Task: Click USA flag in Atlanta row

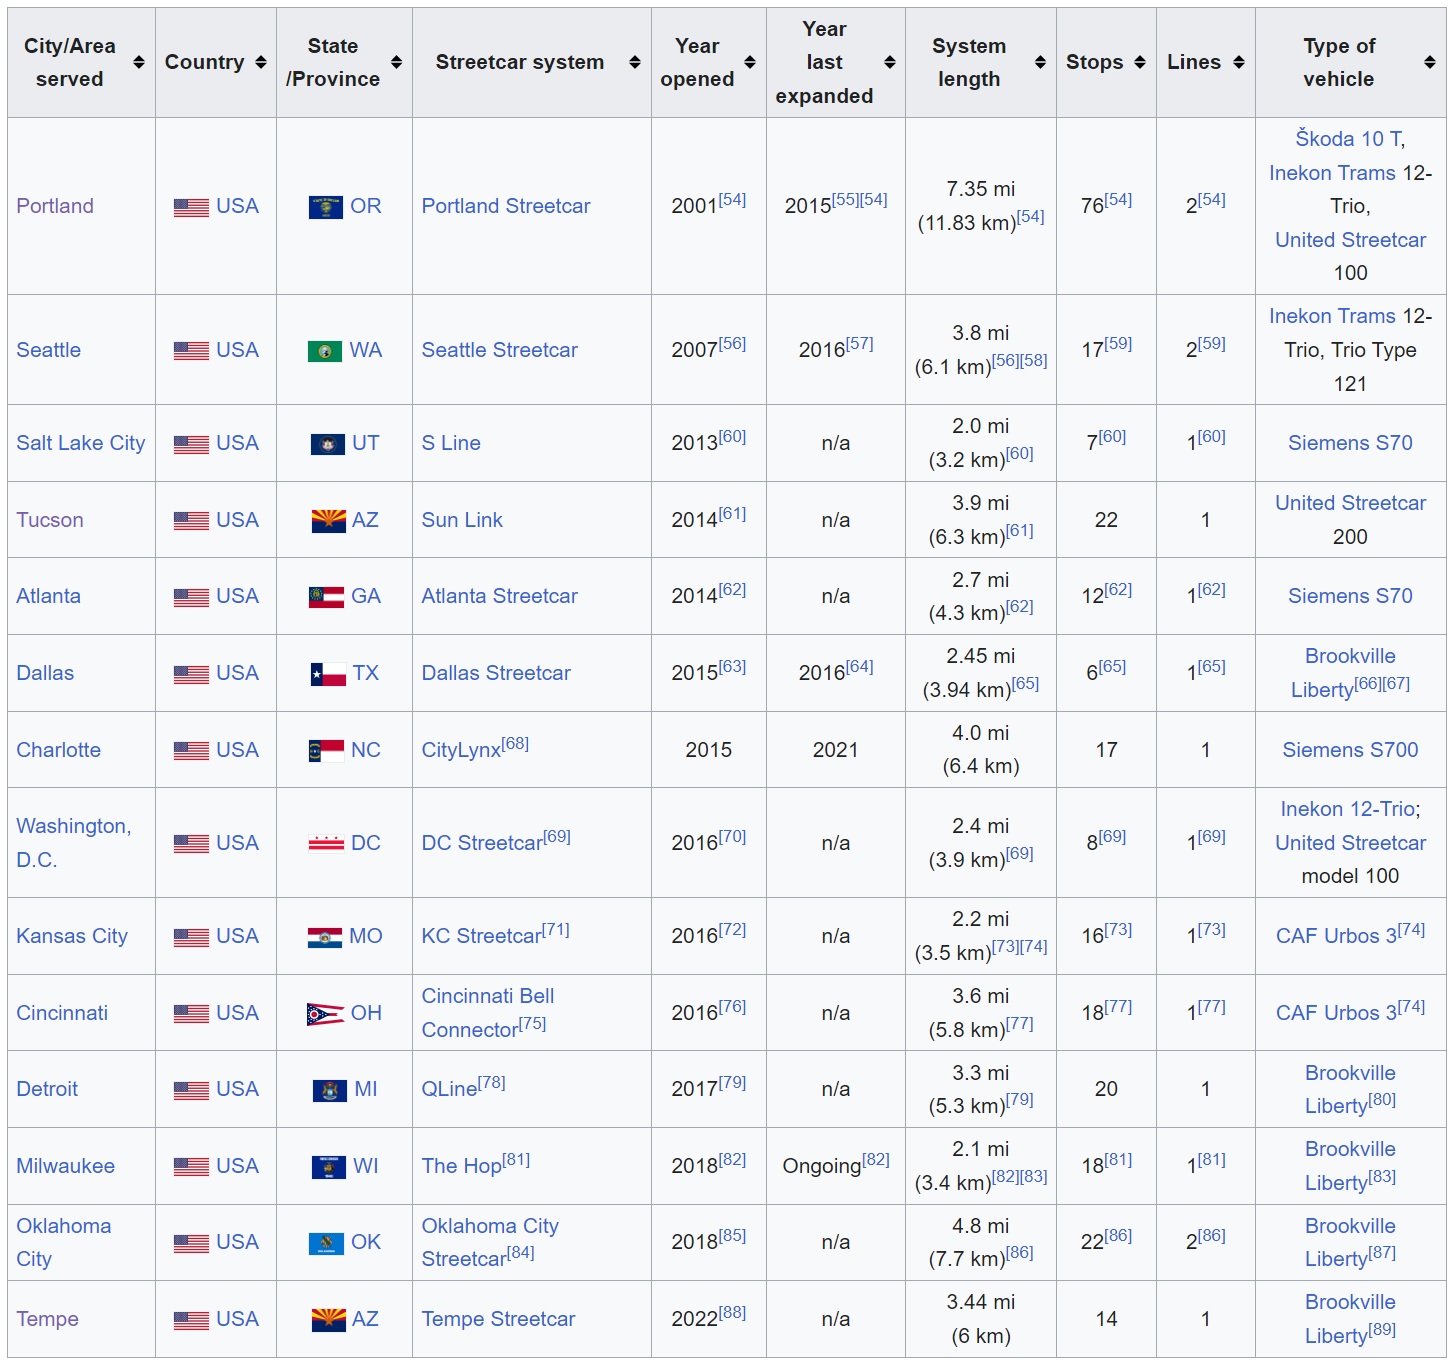Action: coord(191,597)
